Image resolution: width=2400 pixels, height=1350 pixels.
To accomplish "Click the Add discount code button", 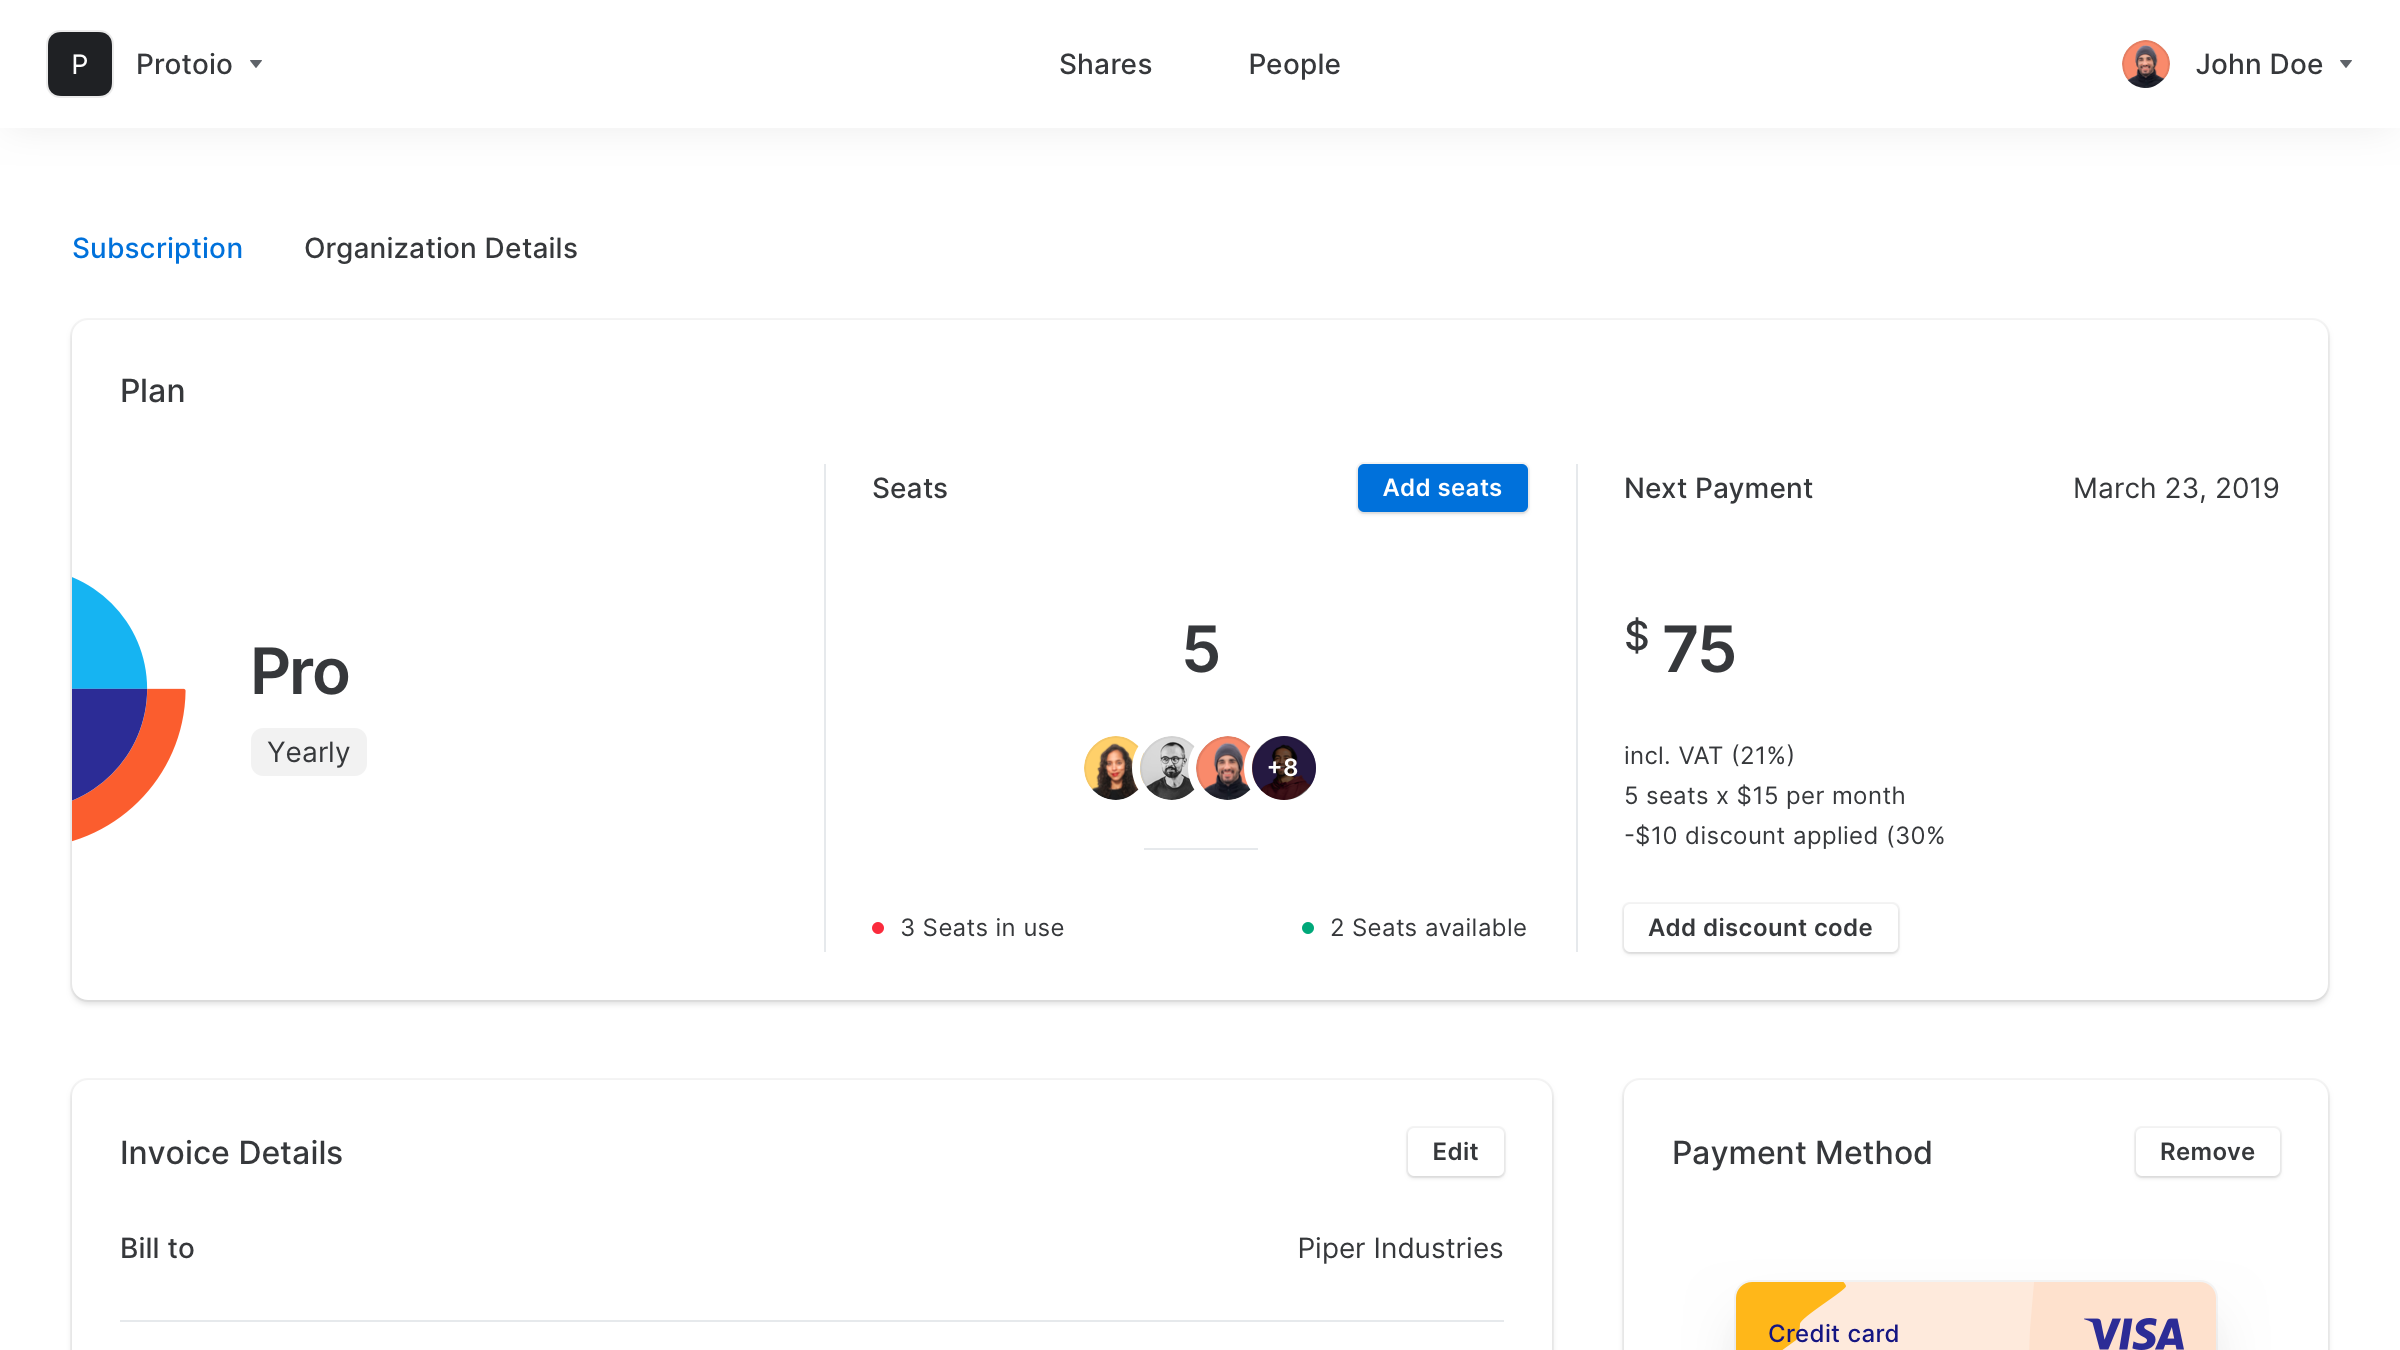I will point(1760,928).
